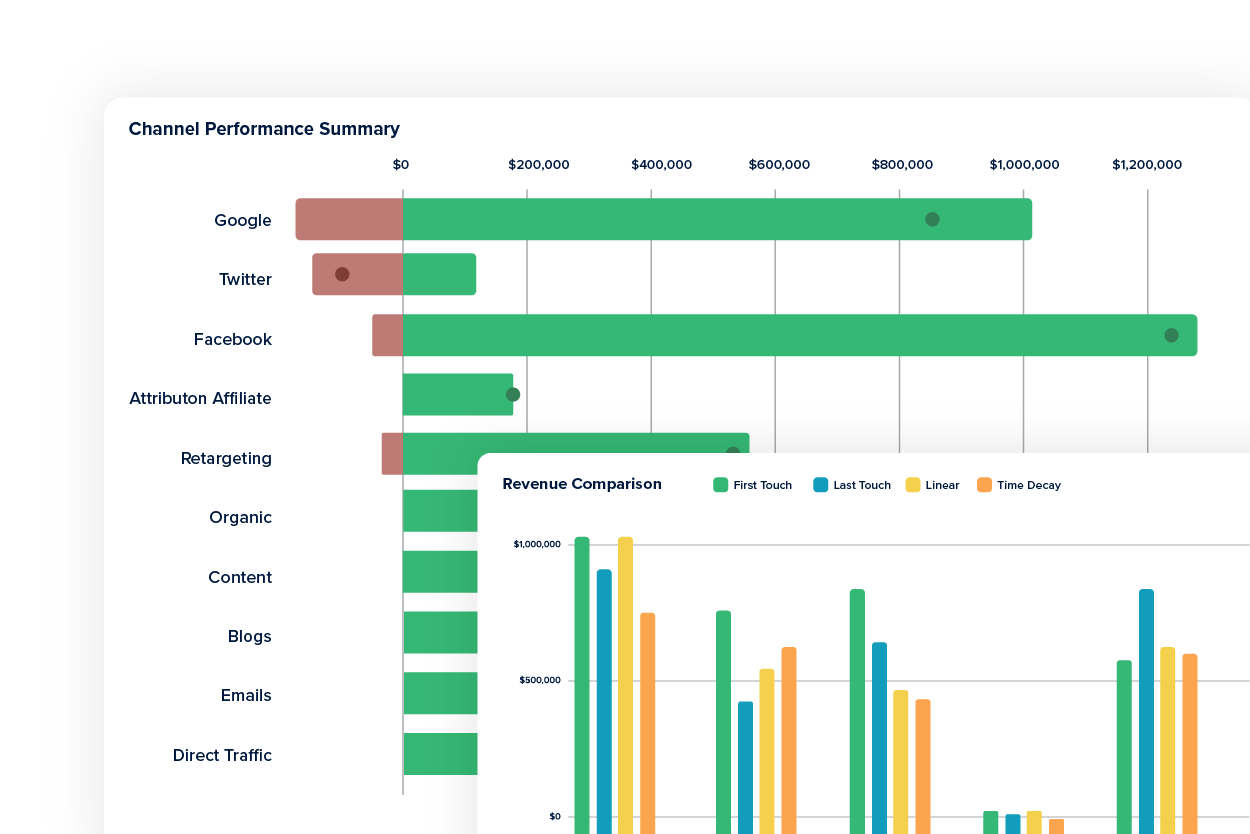The height and width of the screenshot is (834, 1250).
Task: Select the Facebook channel label
Action: point(233,339)
